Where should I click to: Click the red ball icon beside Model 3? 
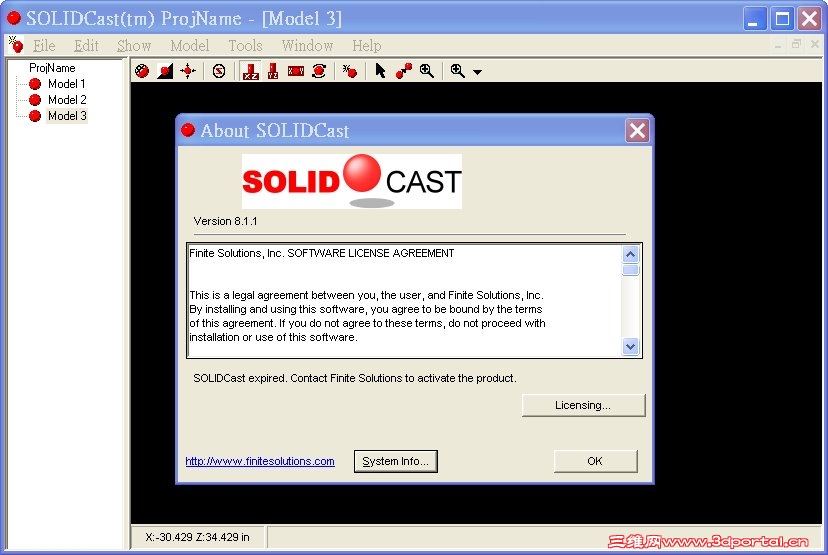[x=35, y=115]
